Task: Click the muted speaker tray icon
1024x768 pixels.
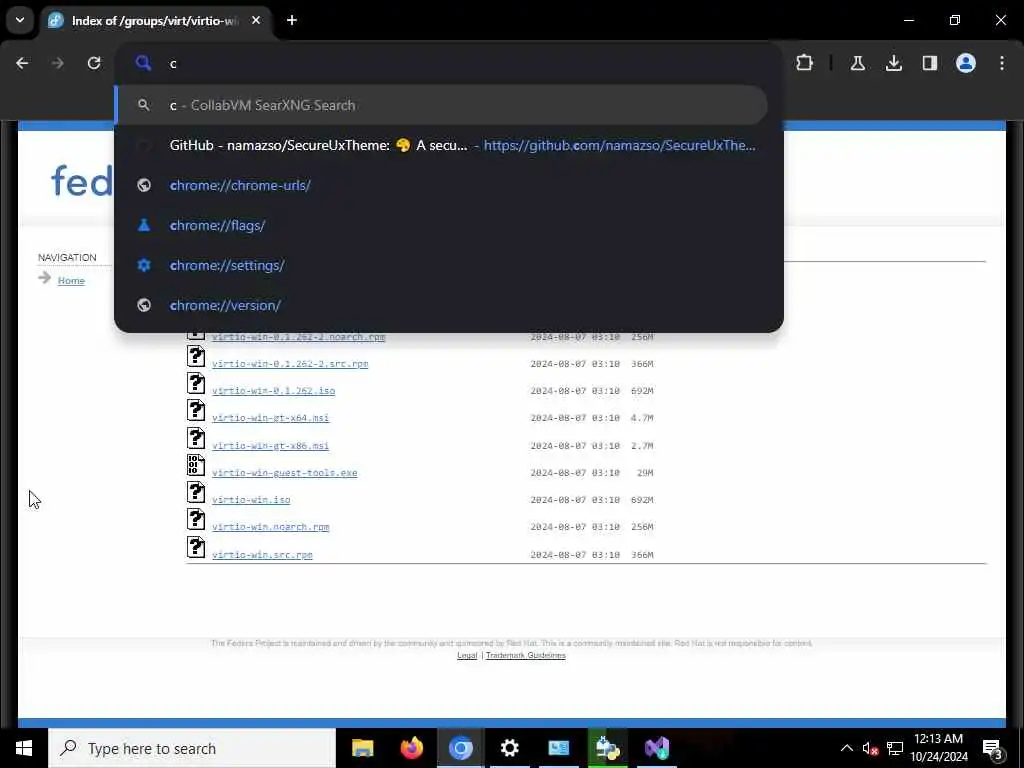Action: click(x=870, y=748)
